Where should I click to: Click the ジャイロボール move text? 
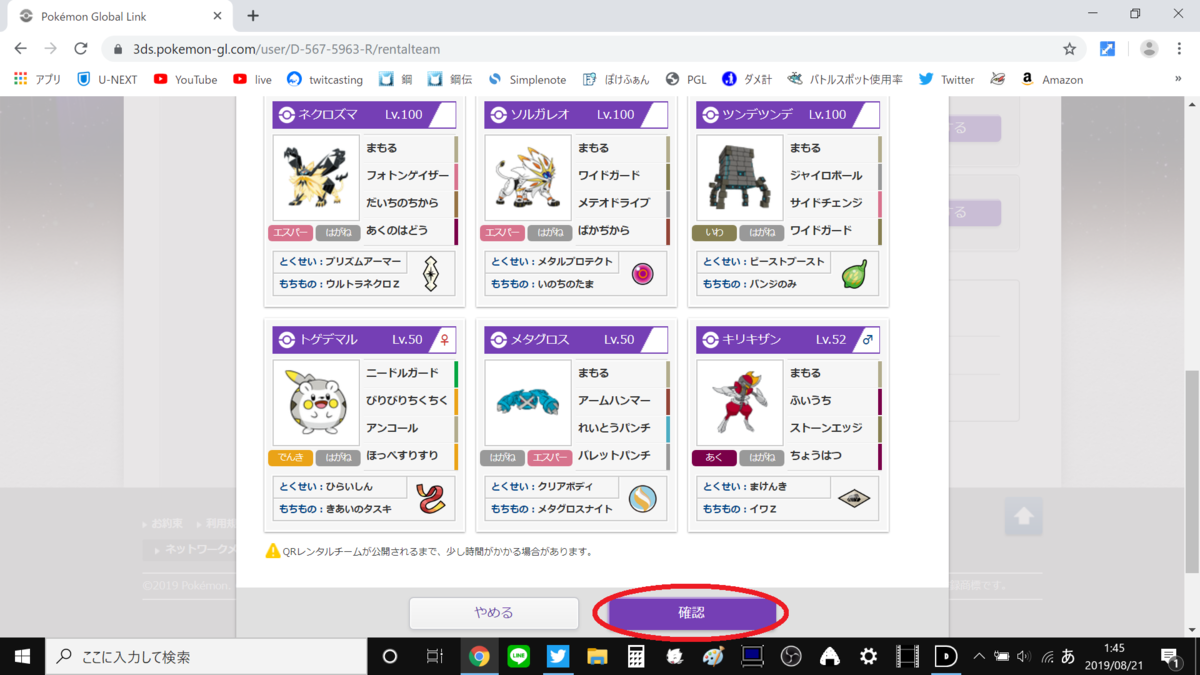(826, 176)
